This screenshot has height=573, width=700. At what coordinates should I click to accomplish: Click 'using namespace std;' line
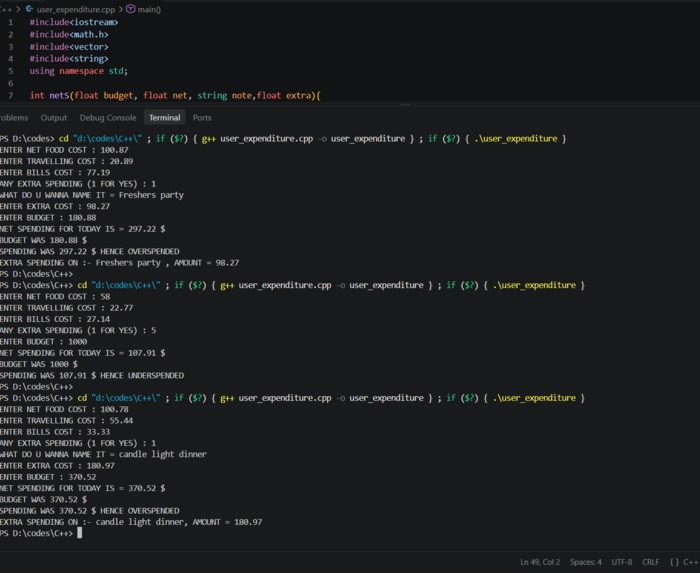tap(79, 71)
